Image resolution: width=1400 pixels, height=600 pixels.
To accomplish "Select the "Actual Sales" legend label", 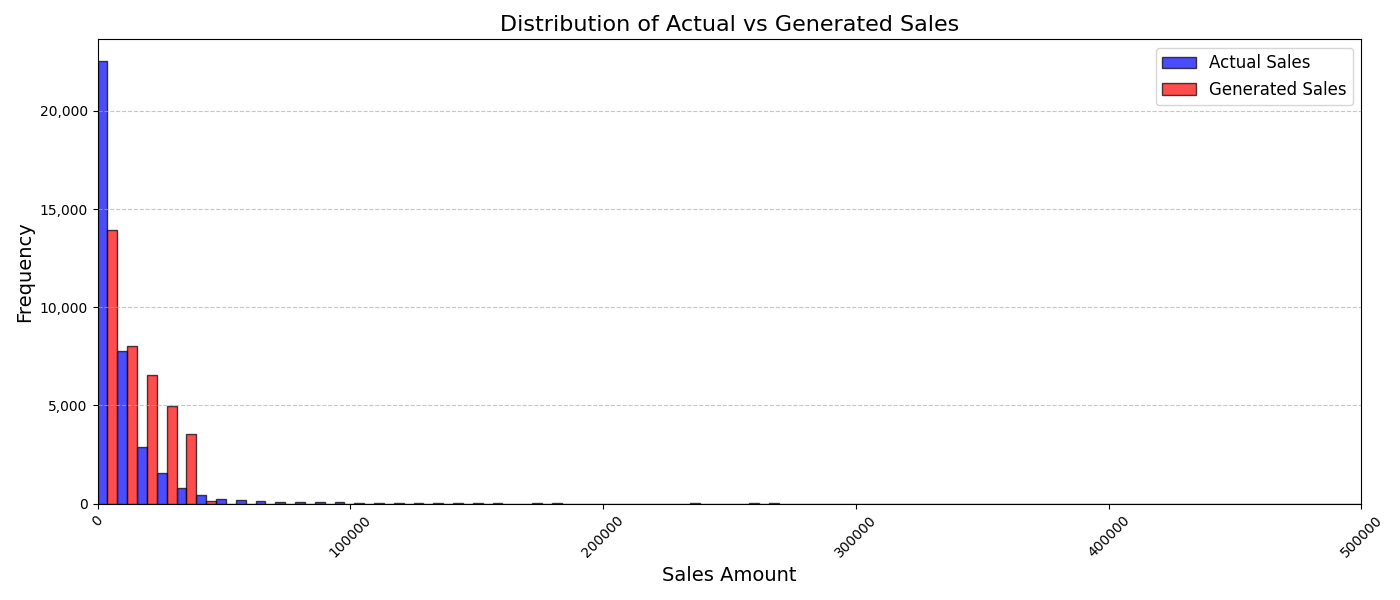I will pyautogui.click(x=1259, y=63).
